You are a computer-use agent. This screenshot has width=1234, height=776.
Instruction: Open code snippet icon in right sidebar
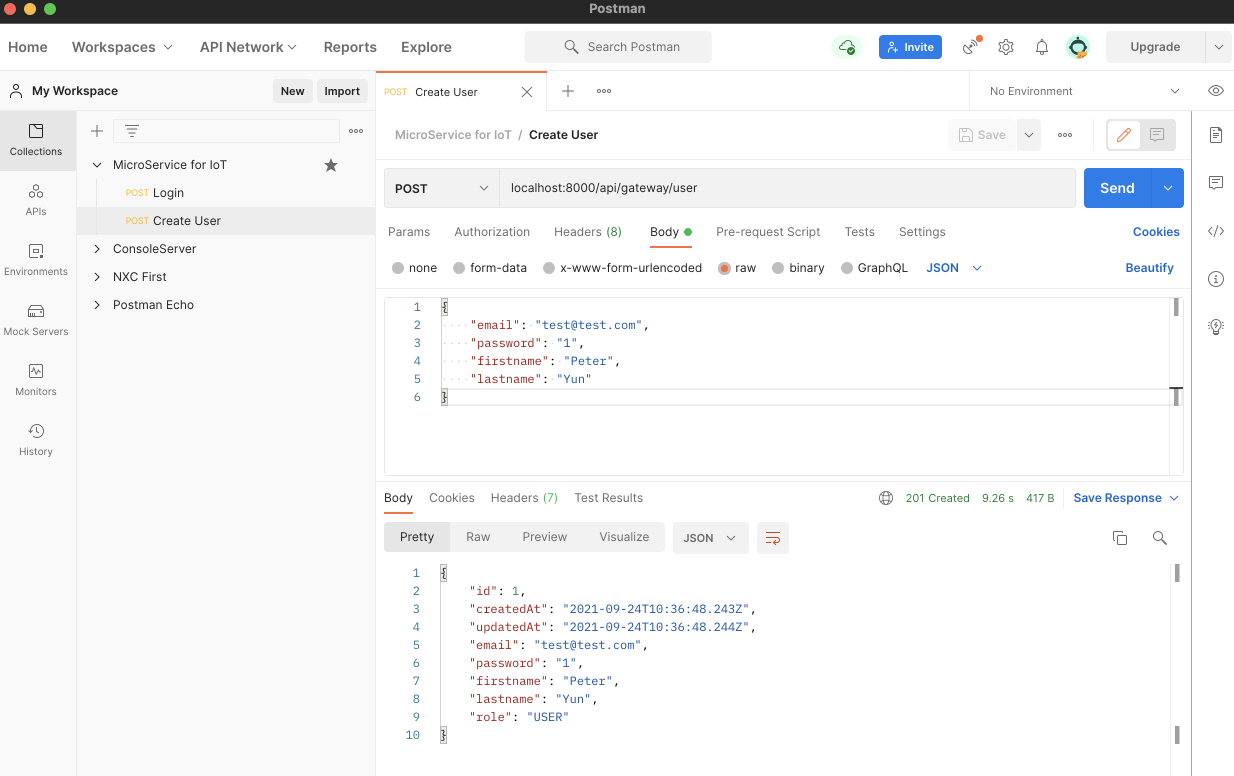(x=1216, y=231)
